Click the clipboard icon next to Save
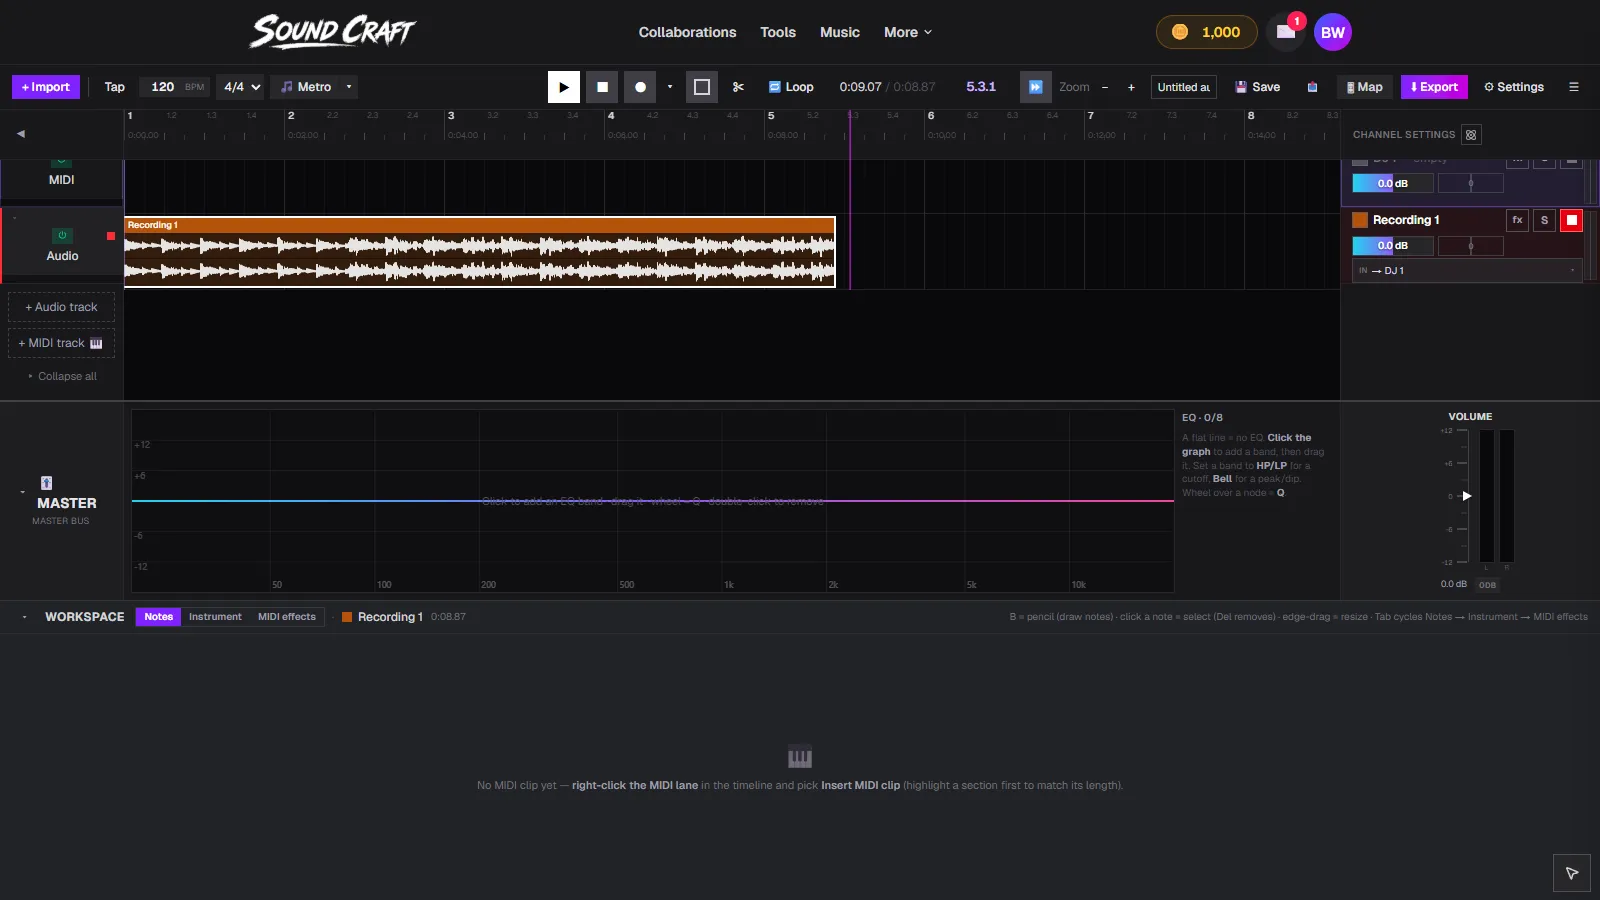 (x=1312, y=87)
